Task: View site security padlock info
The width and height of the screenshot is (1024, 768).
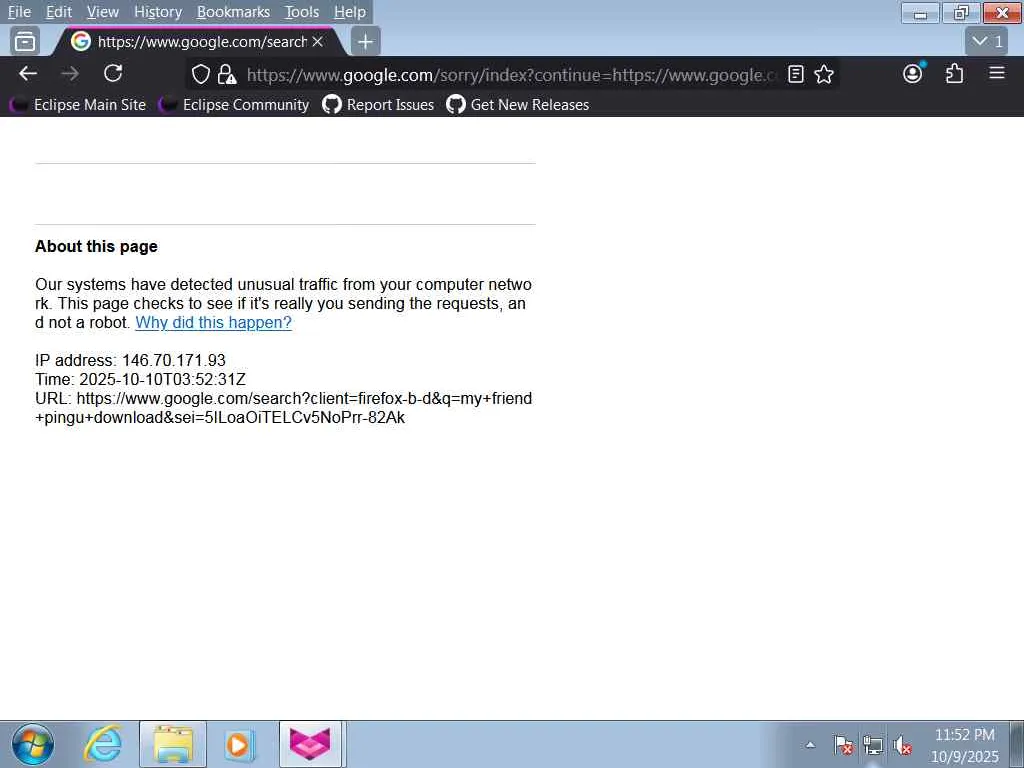Action: pos(227,74)
